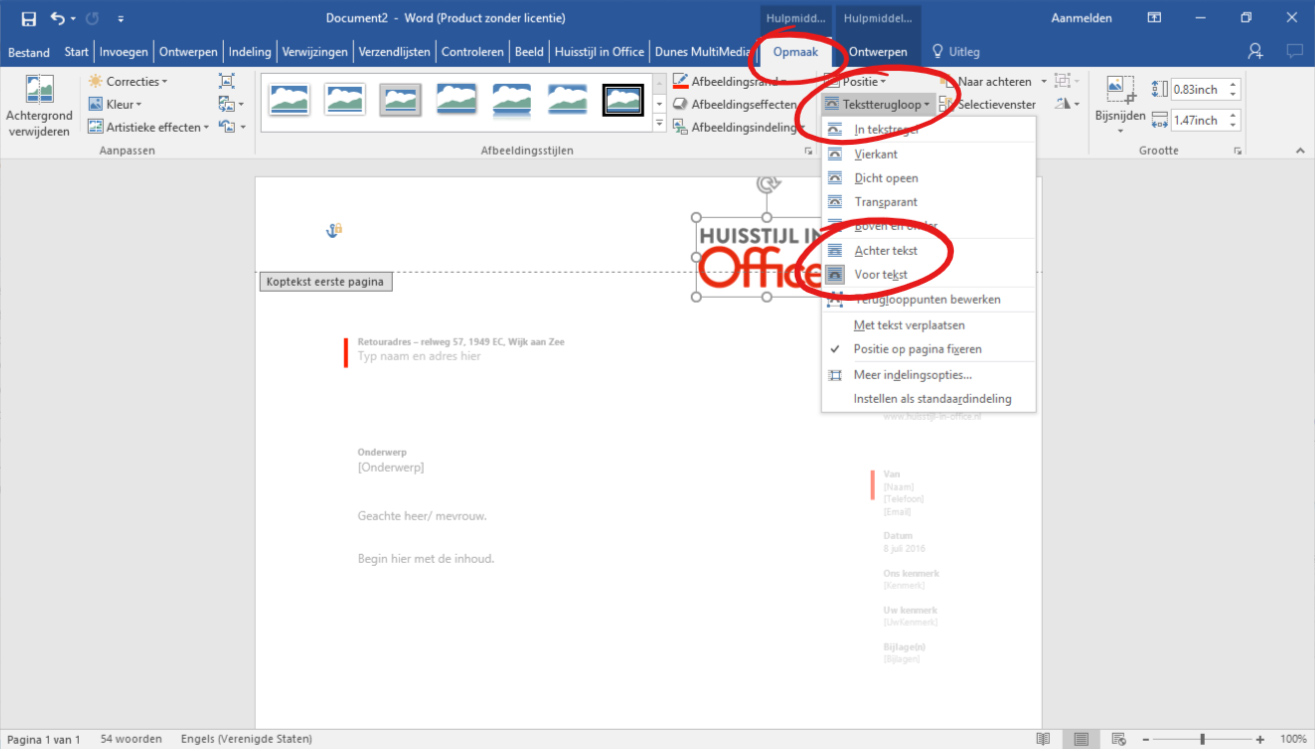Open the Positie dropdown
This screenshot has height=751, width=1315.
(x=856, y=81)
